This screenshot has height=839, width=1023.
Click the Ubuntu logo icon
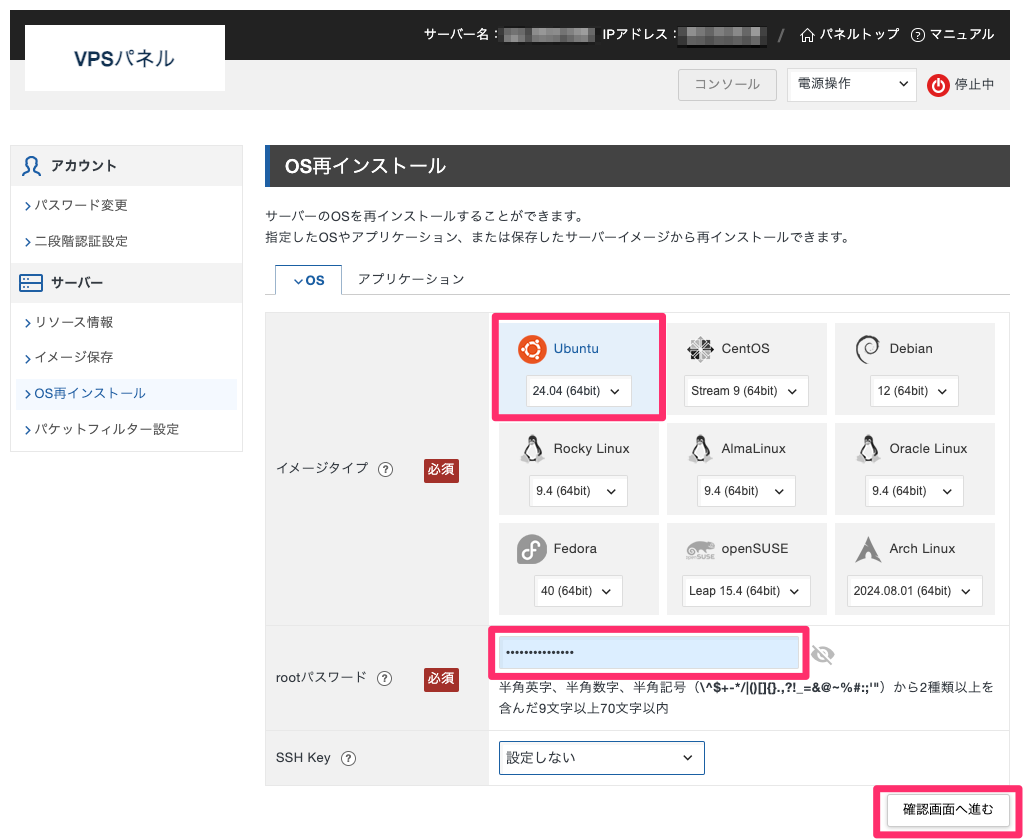coord(532,349)
